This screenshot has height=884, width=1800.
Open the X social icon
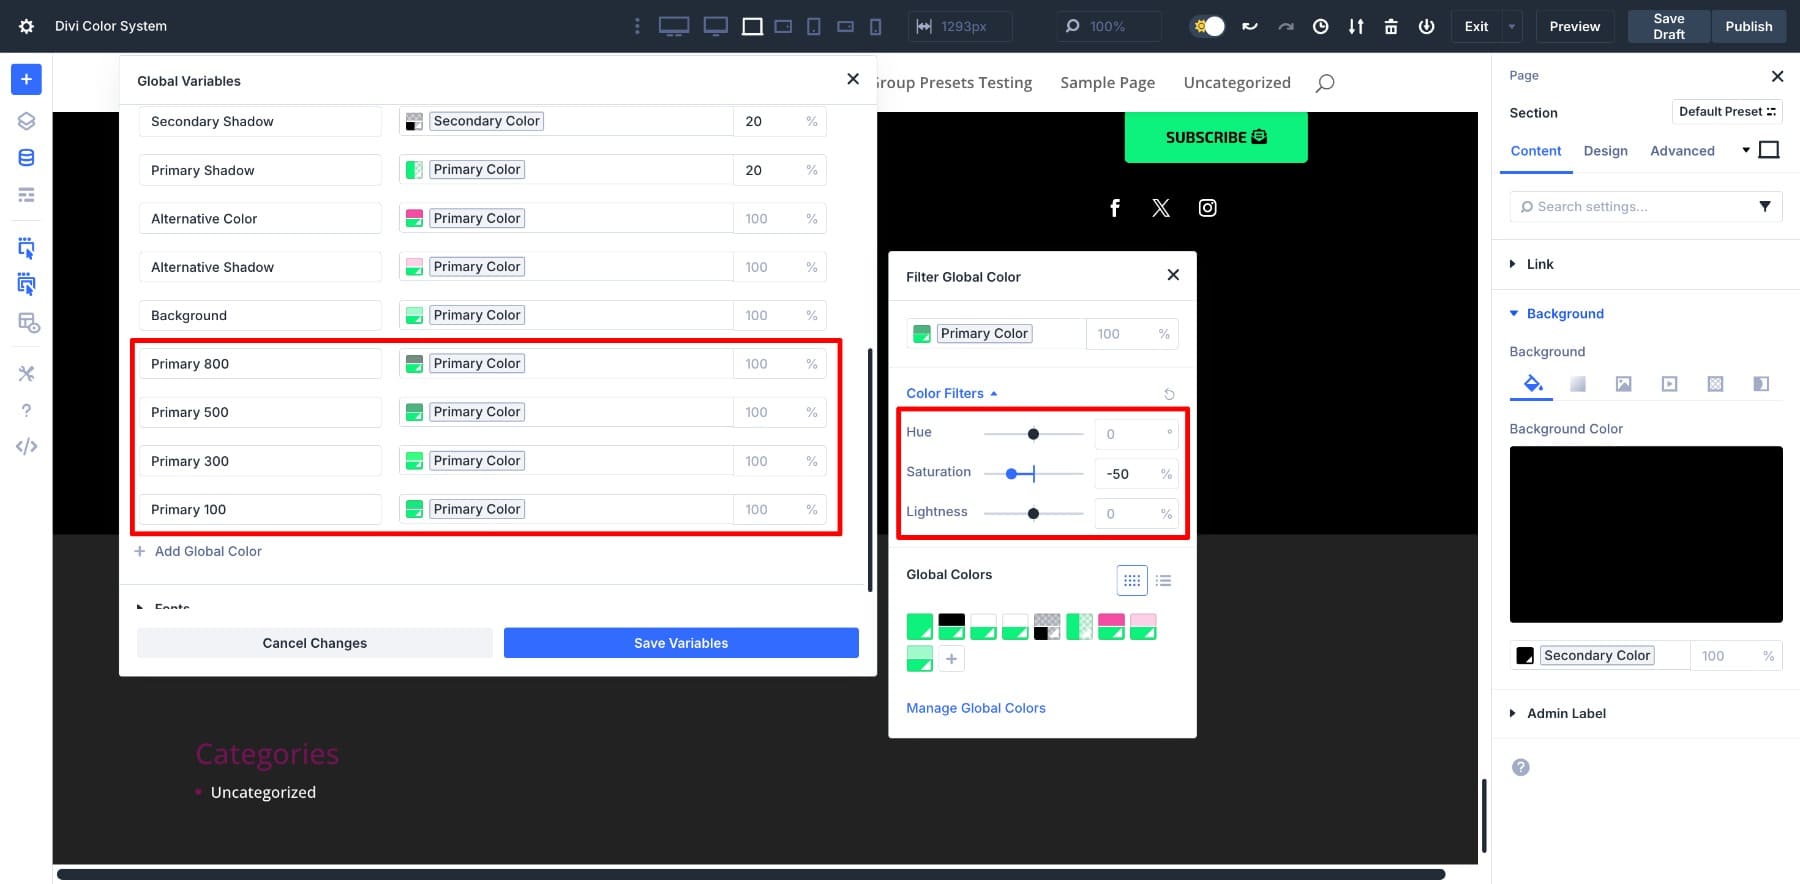click(x=1161, y=207)
